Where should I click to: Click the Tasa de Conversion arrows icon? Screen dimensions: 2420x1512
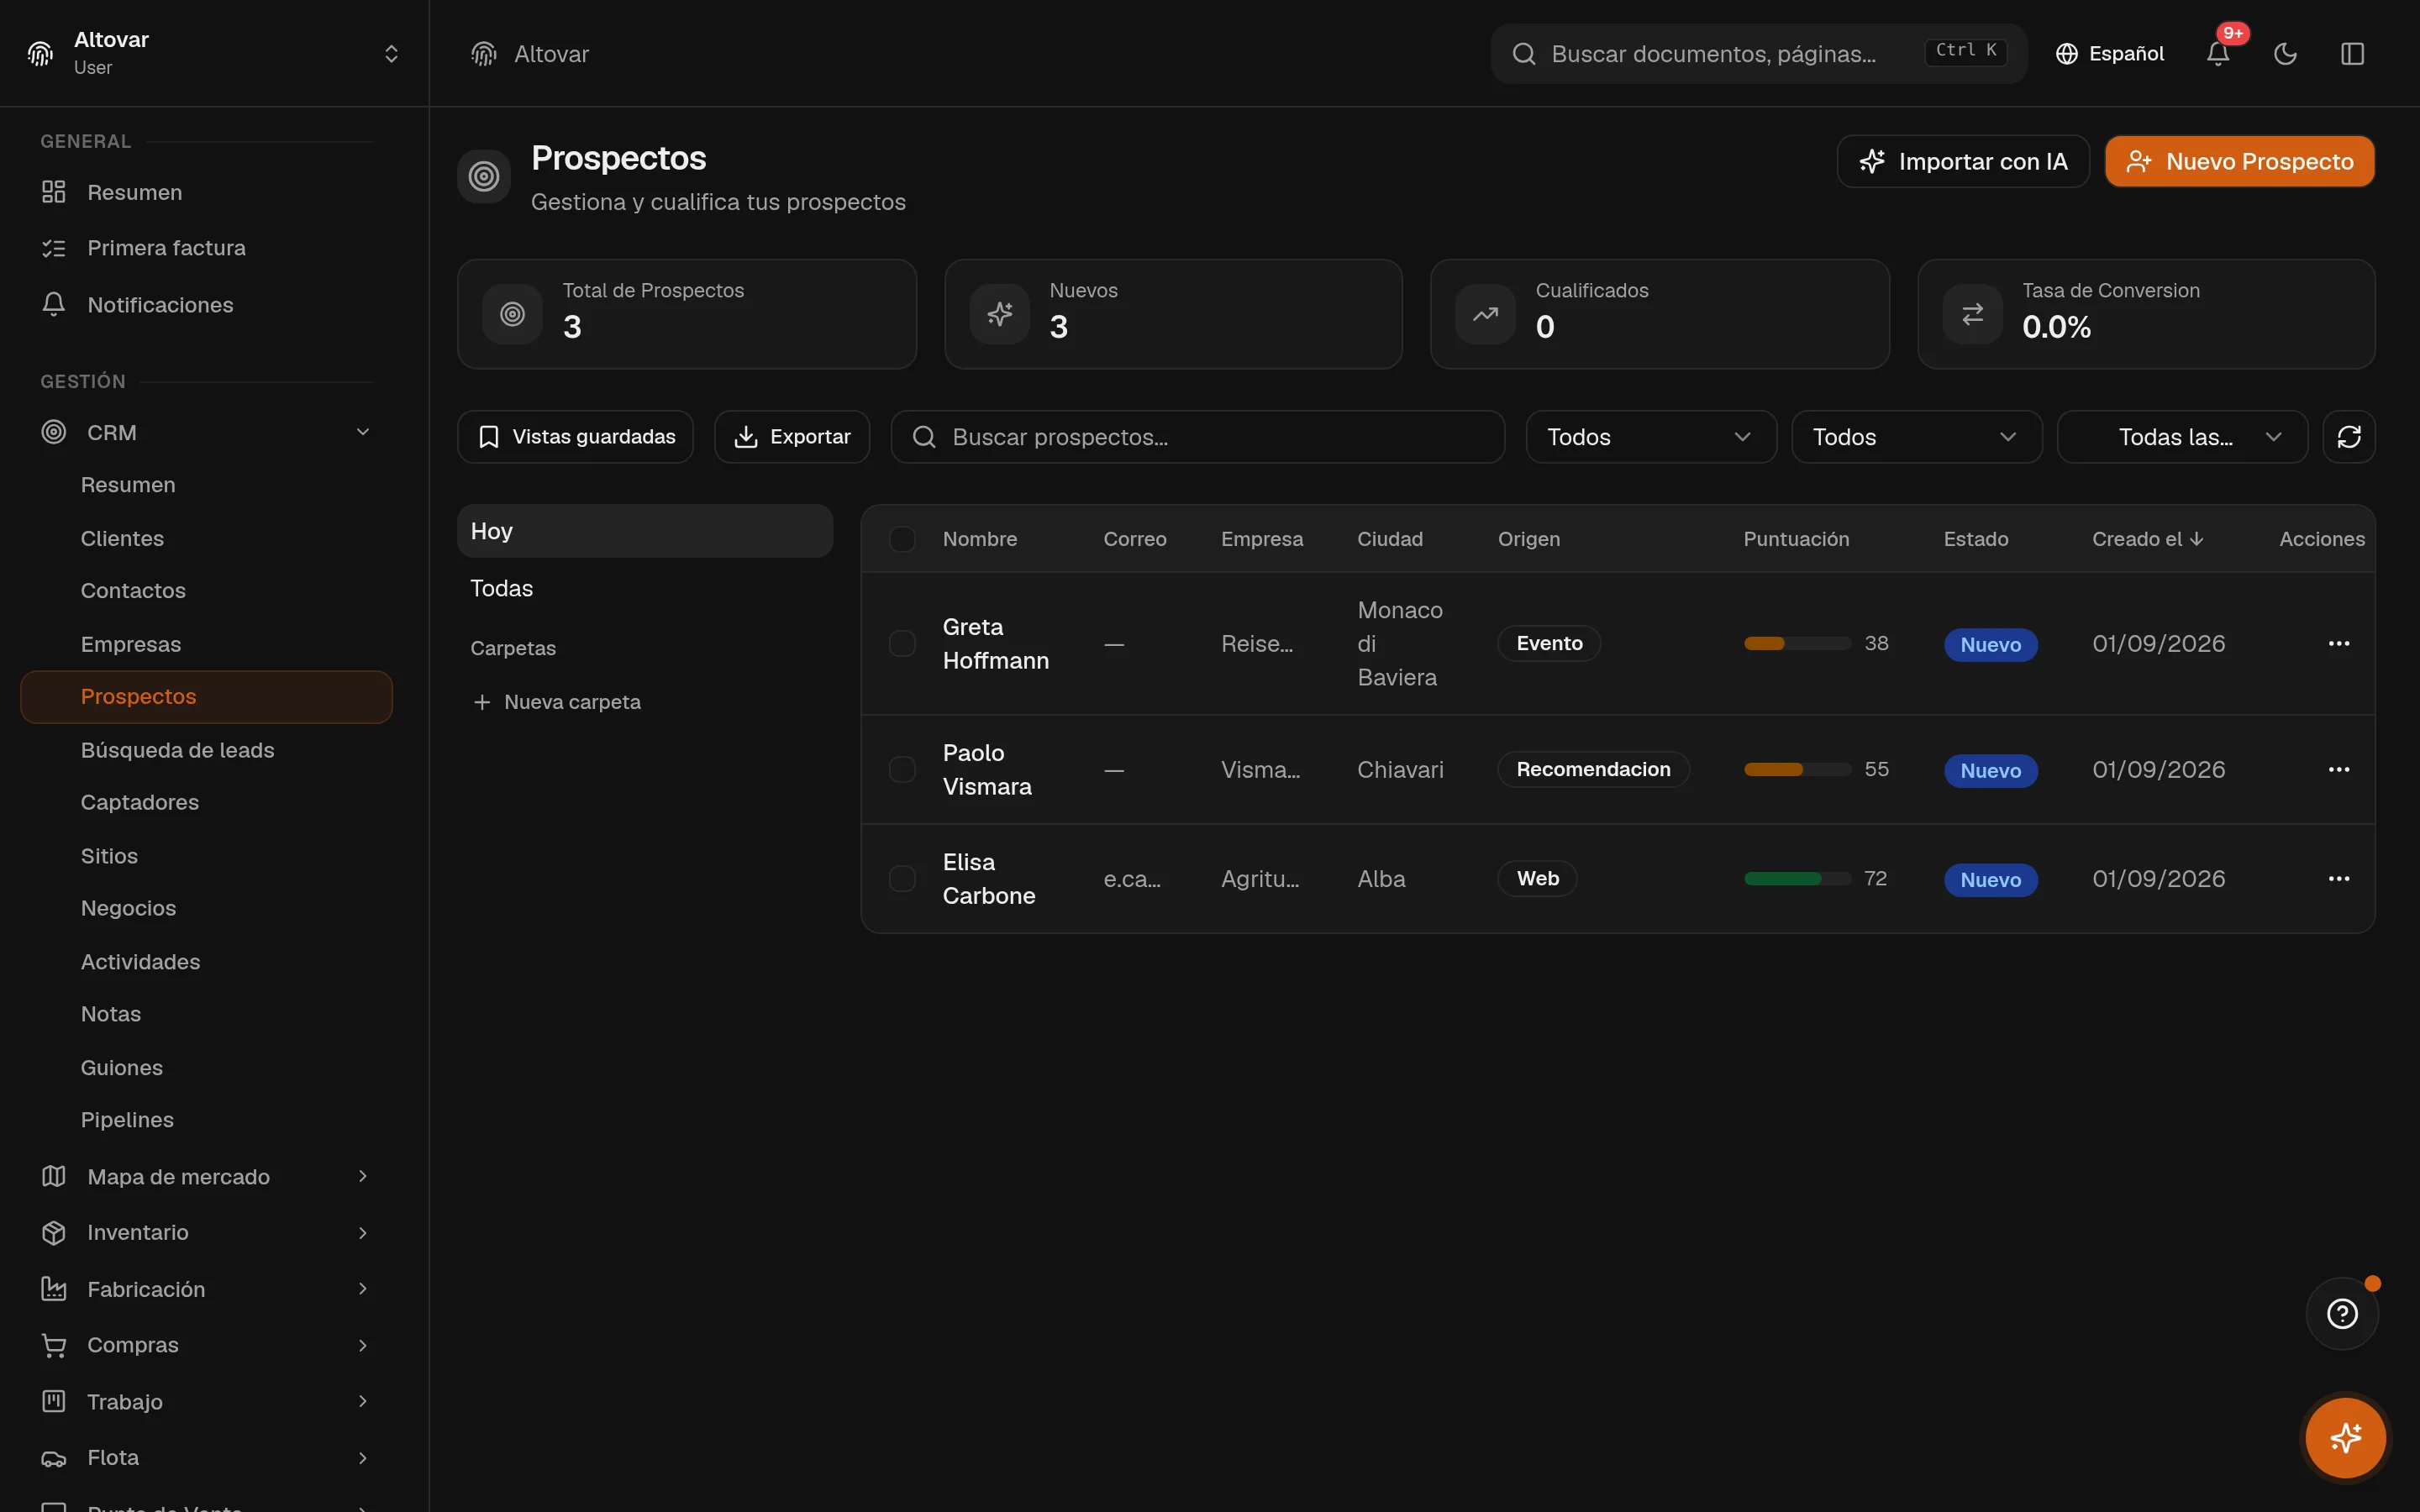pos(1972,314)
